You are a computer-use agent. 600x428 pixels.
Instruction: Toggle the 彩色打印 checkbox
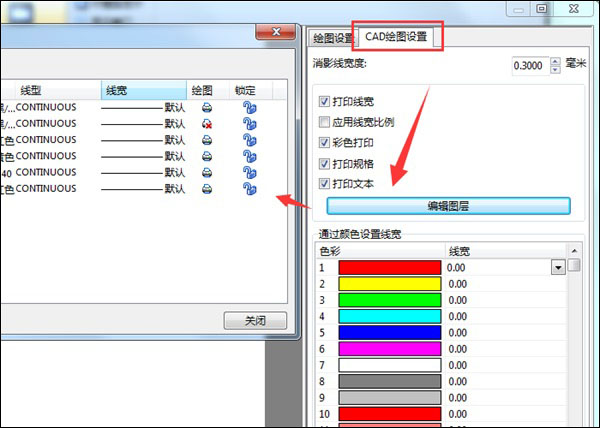click(x=324, y=143)
